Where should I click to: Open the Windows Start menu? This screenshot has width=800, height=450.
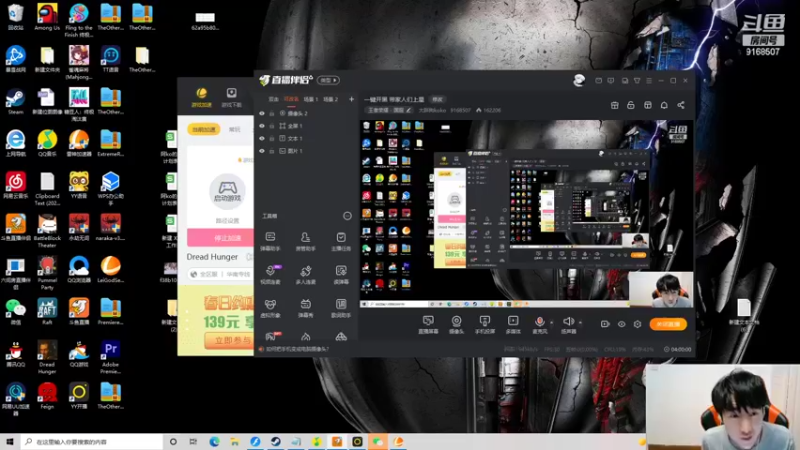coord(10,441)
